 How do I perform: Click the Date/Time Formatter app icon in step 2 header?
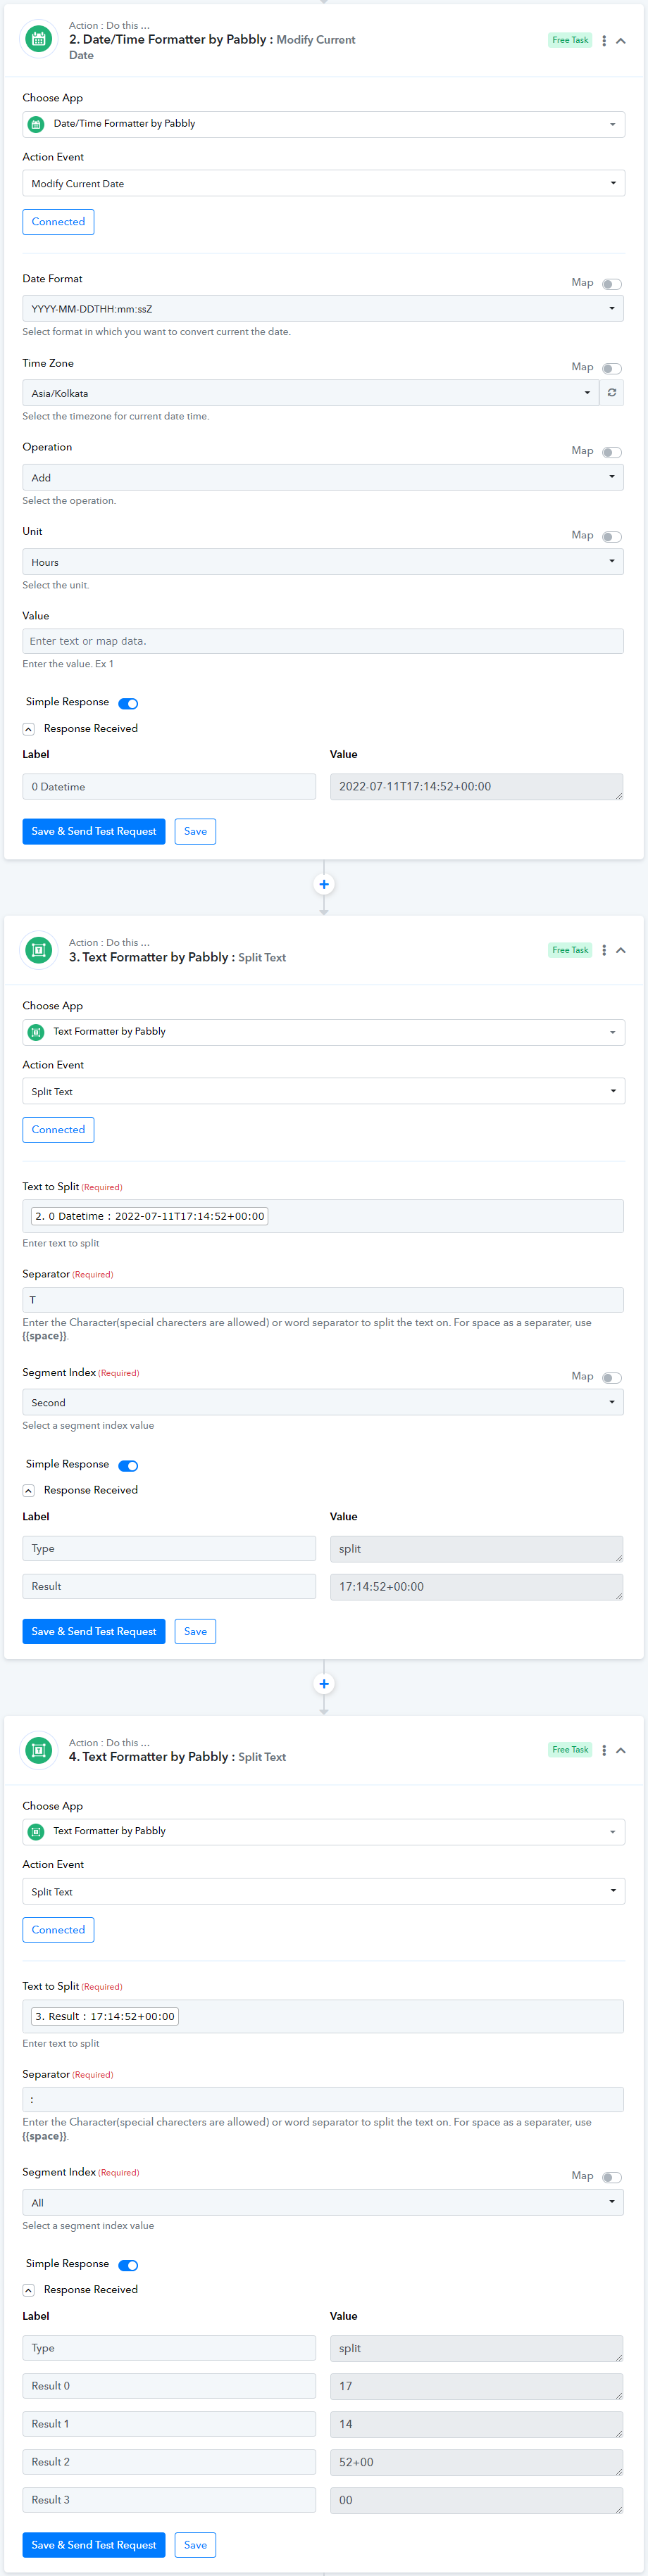(x=39, y=40)
